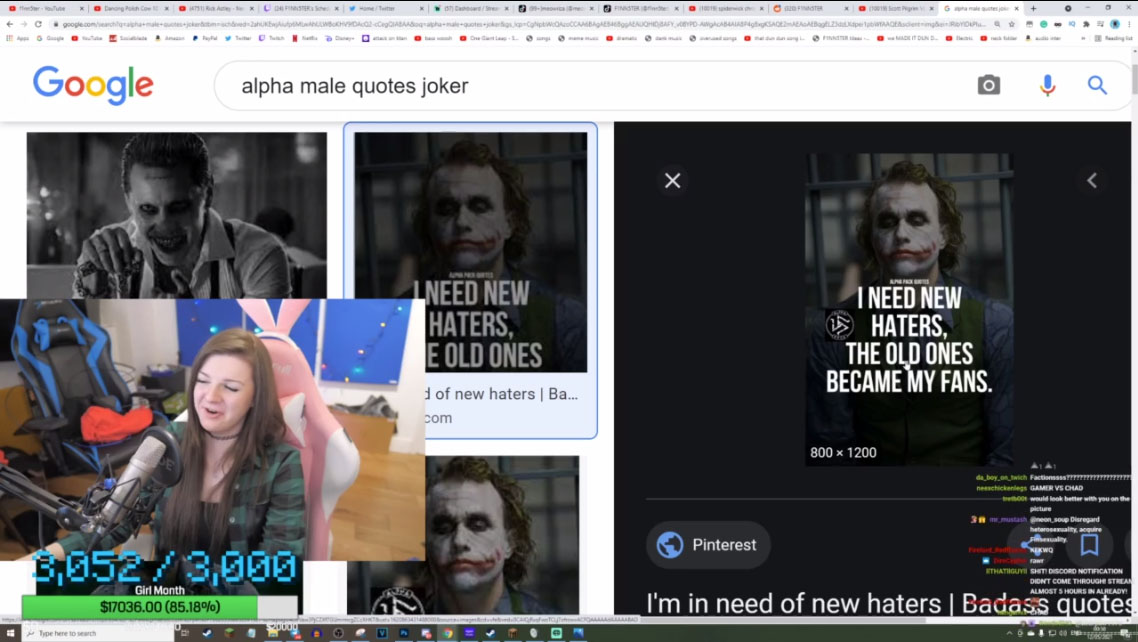Open the 'attack on titan' bookmark
The width and height of the screenshot is (1138, 642).
(385, 38)
